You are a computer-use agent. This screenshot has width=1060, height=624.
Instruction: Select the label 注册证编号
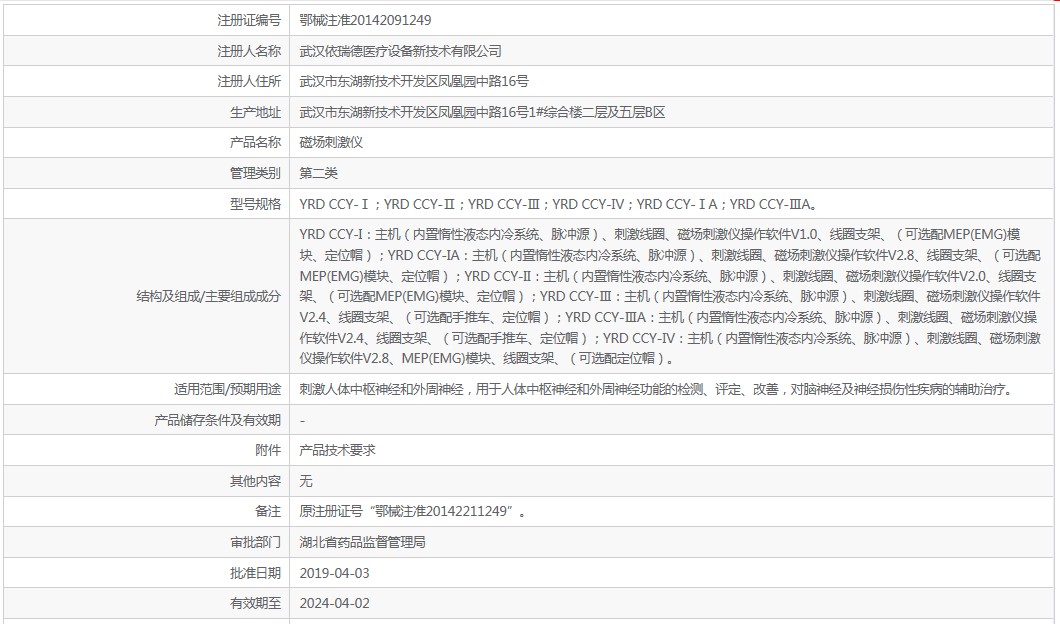coord(249,20)
